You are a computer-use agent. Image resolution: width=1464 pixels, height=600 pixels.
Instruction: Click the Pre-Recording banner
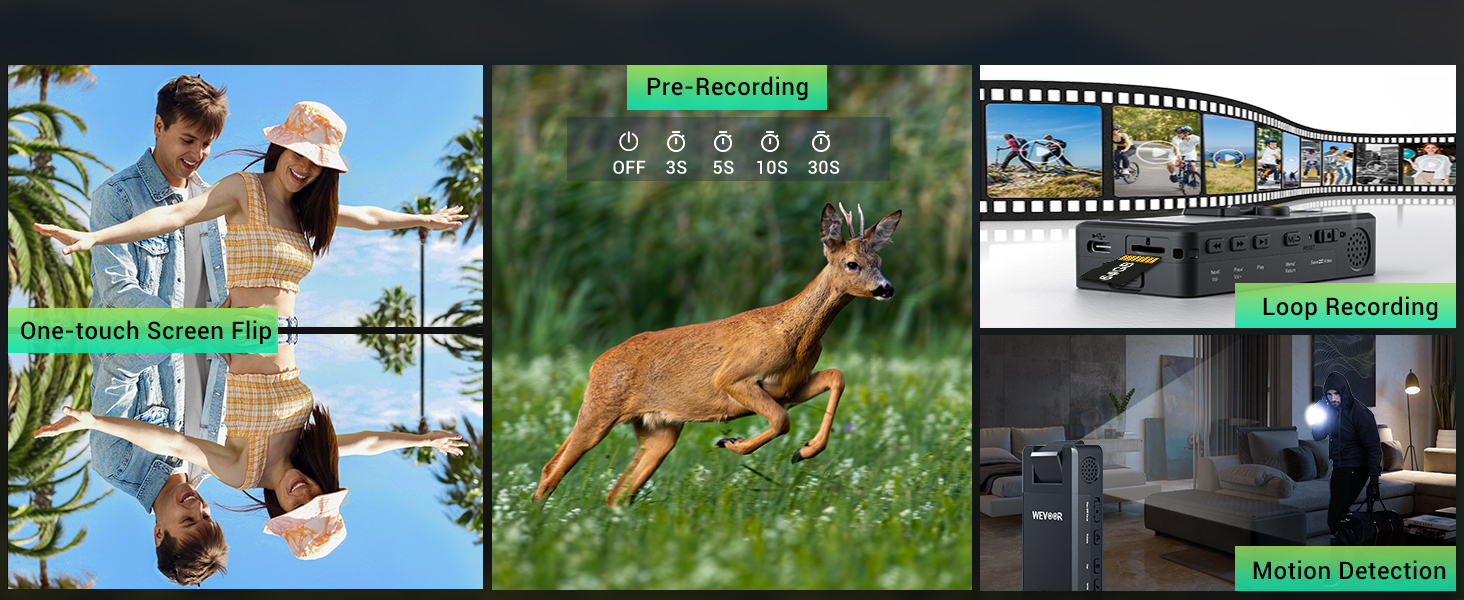click(726, 88)
